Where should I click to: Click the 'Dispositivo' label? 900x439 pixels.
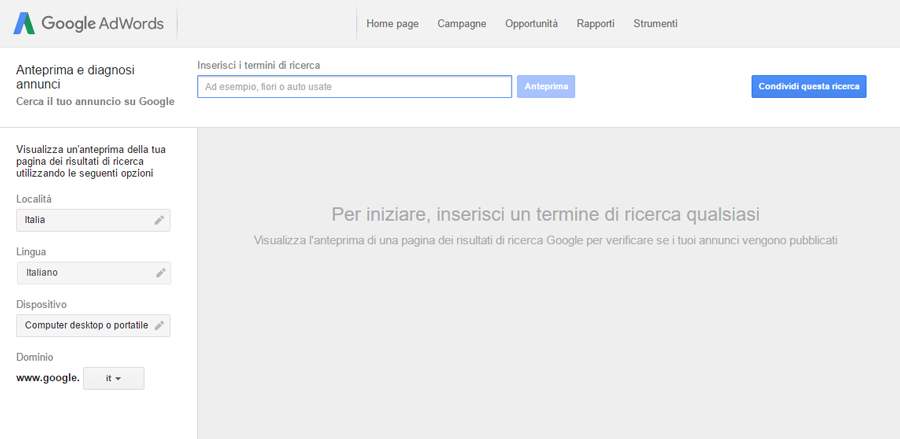click(41, 304)
